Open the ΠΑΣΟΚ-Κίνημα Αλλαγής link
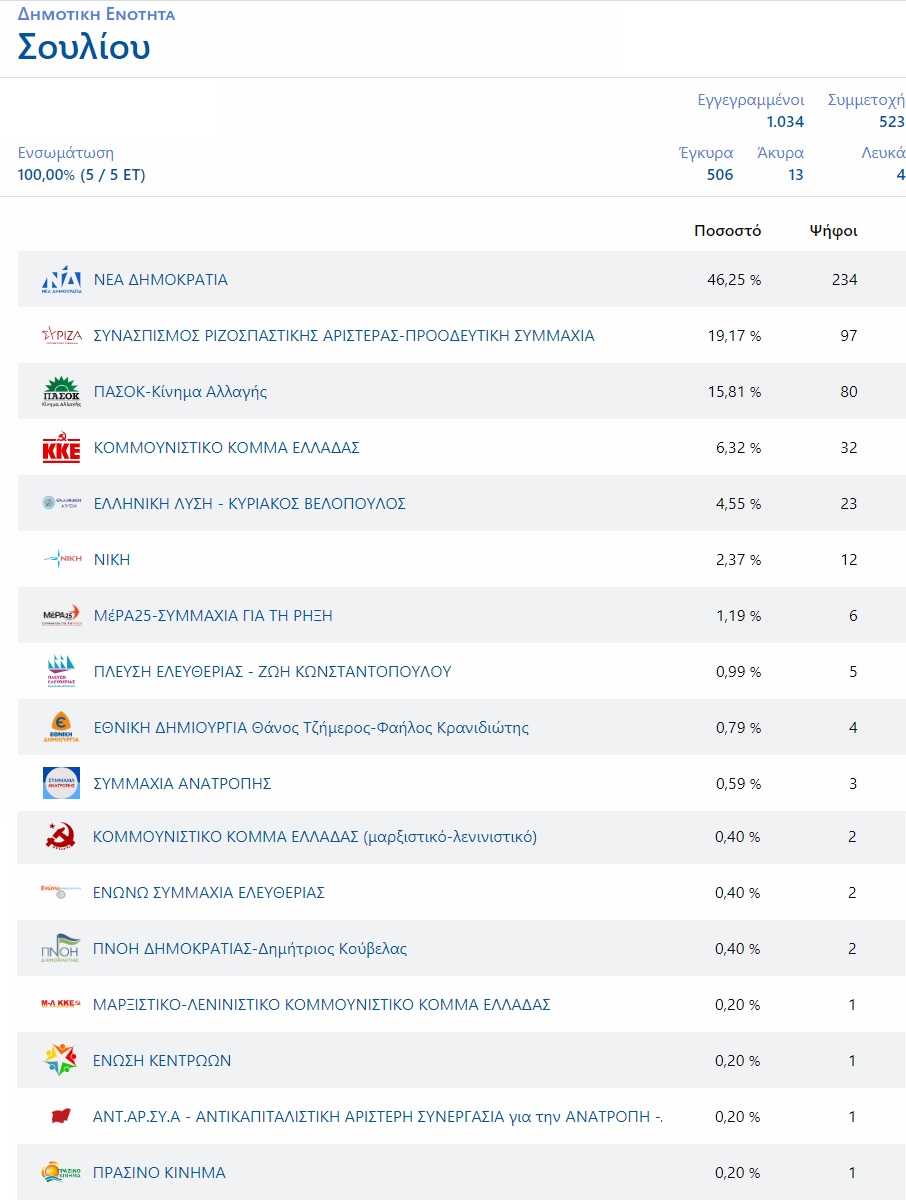The image size is (906, 1200). [181, 392]
